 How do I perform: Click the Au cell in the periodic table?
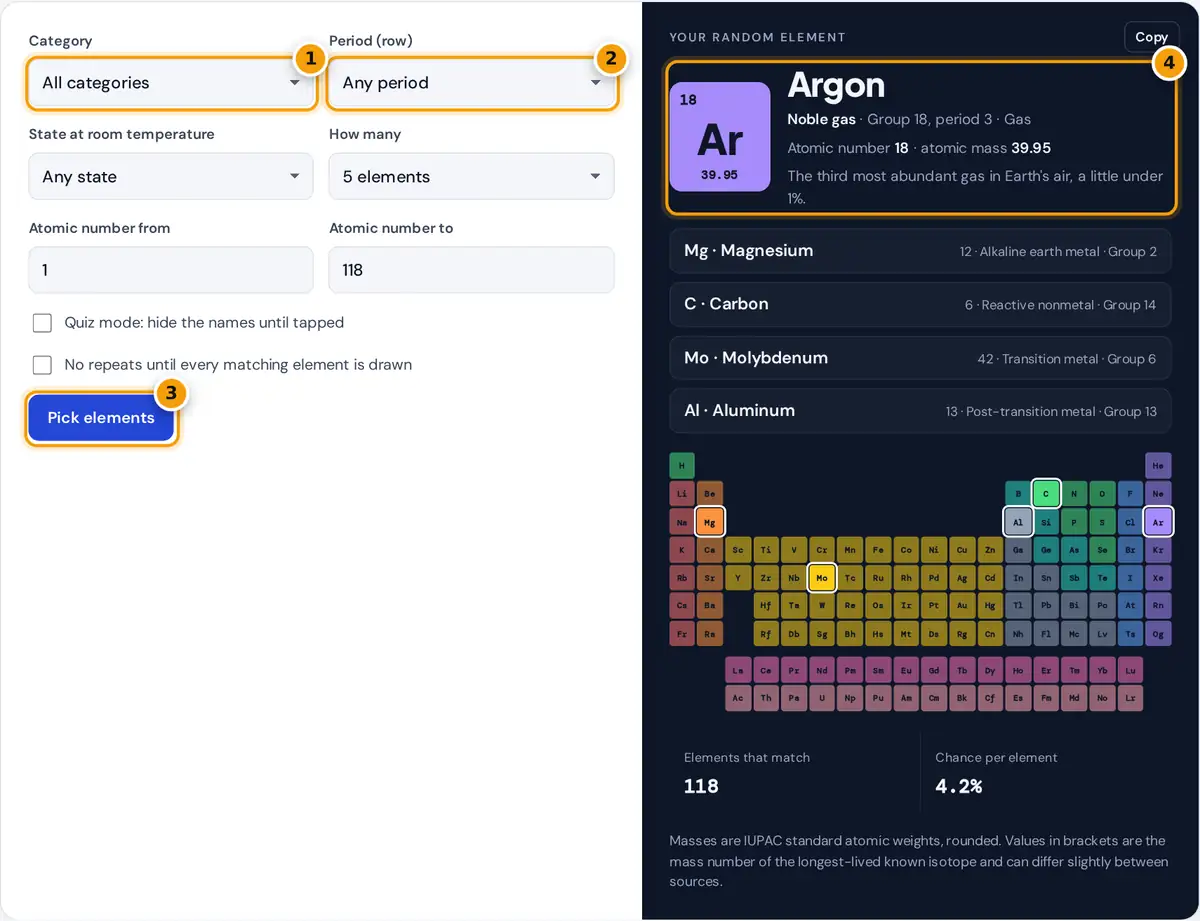tap(962, 606)
